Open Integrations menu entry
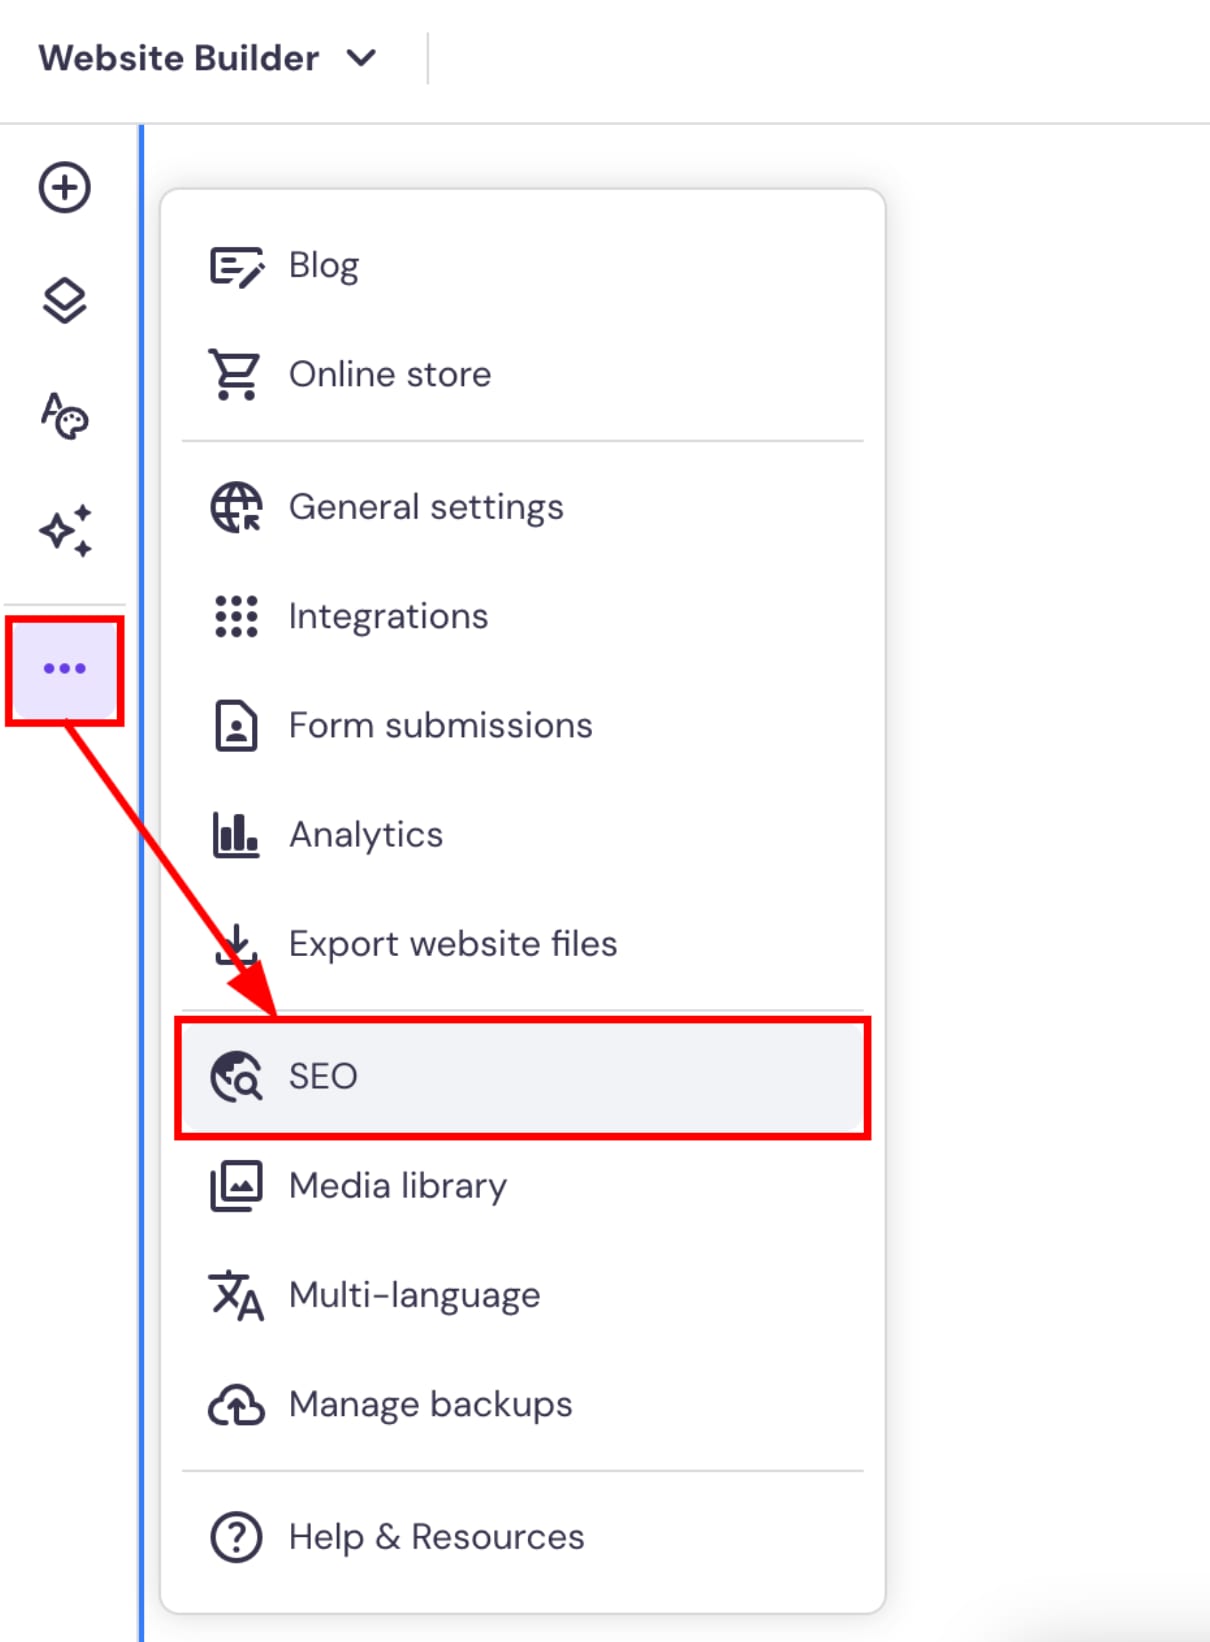 pos(388,616)
